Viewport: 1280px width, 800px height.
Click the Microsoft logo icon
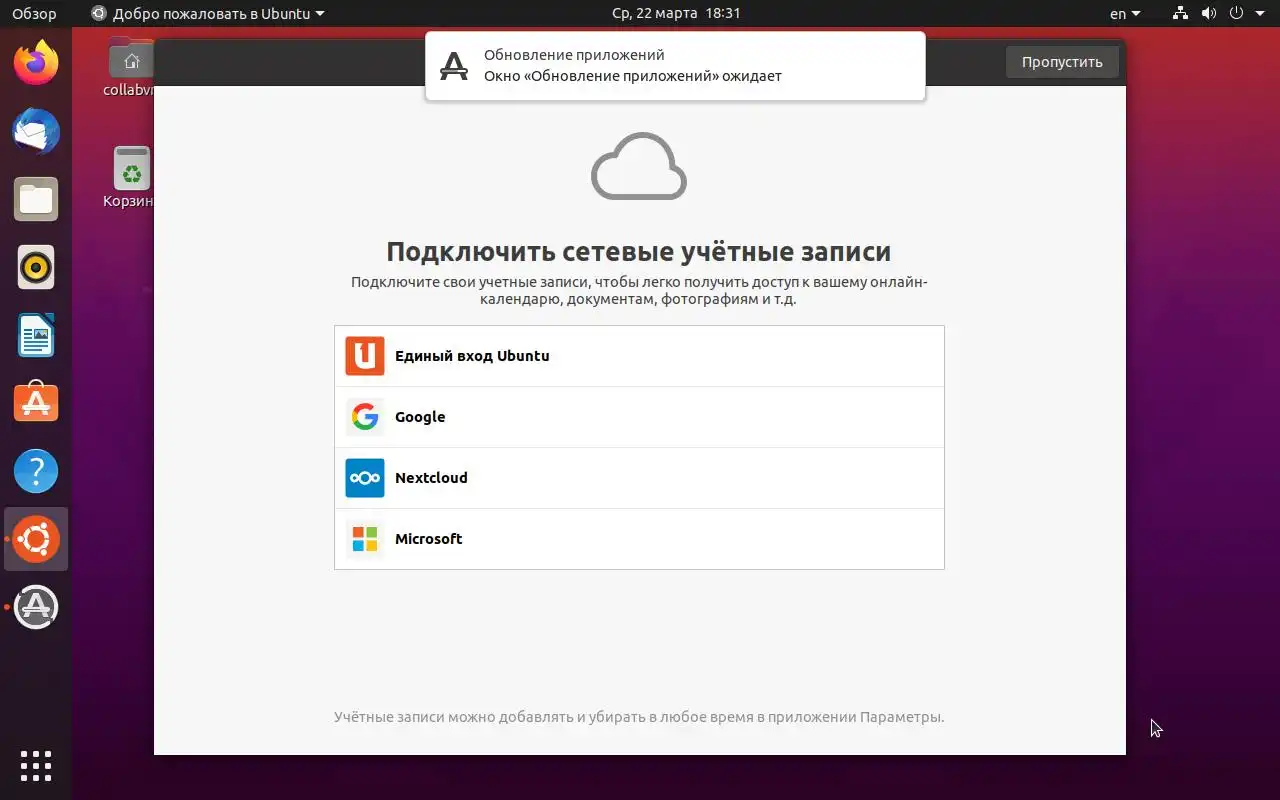point(365,539)
